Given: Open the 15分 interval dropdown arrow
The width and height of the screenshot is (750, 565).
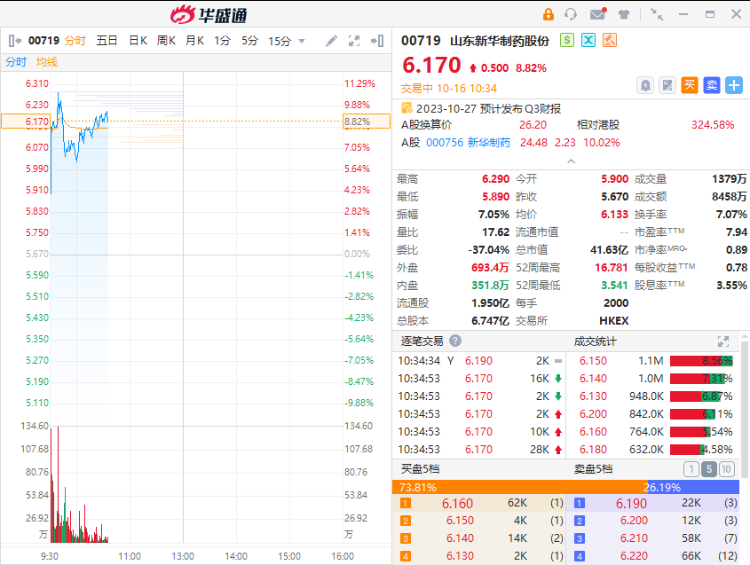Looking at the screenshot, I should point(301,41).
